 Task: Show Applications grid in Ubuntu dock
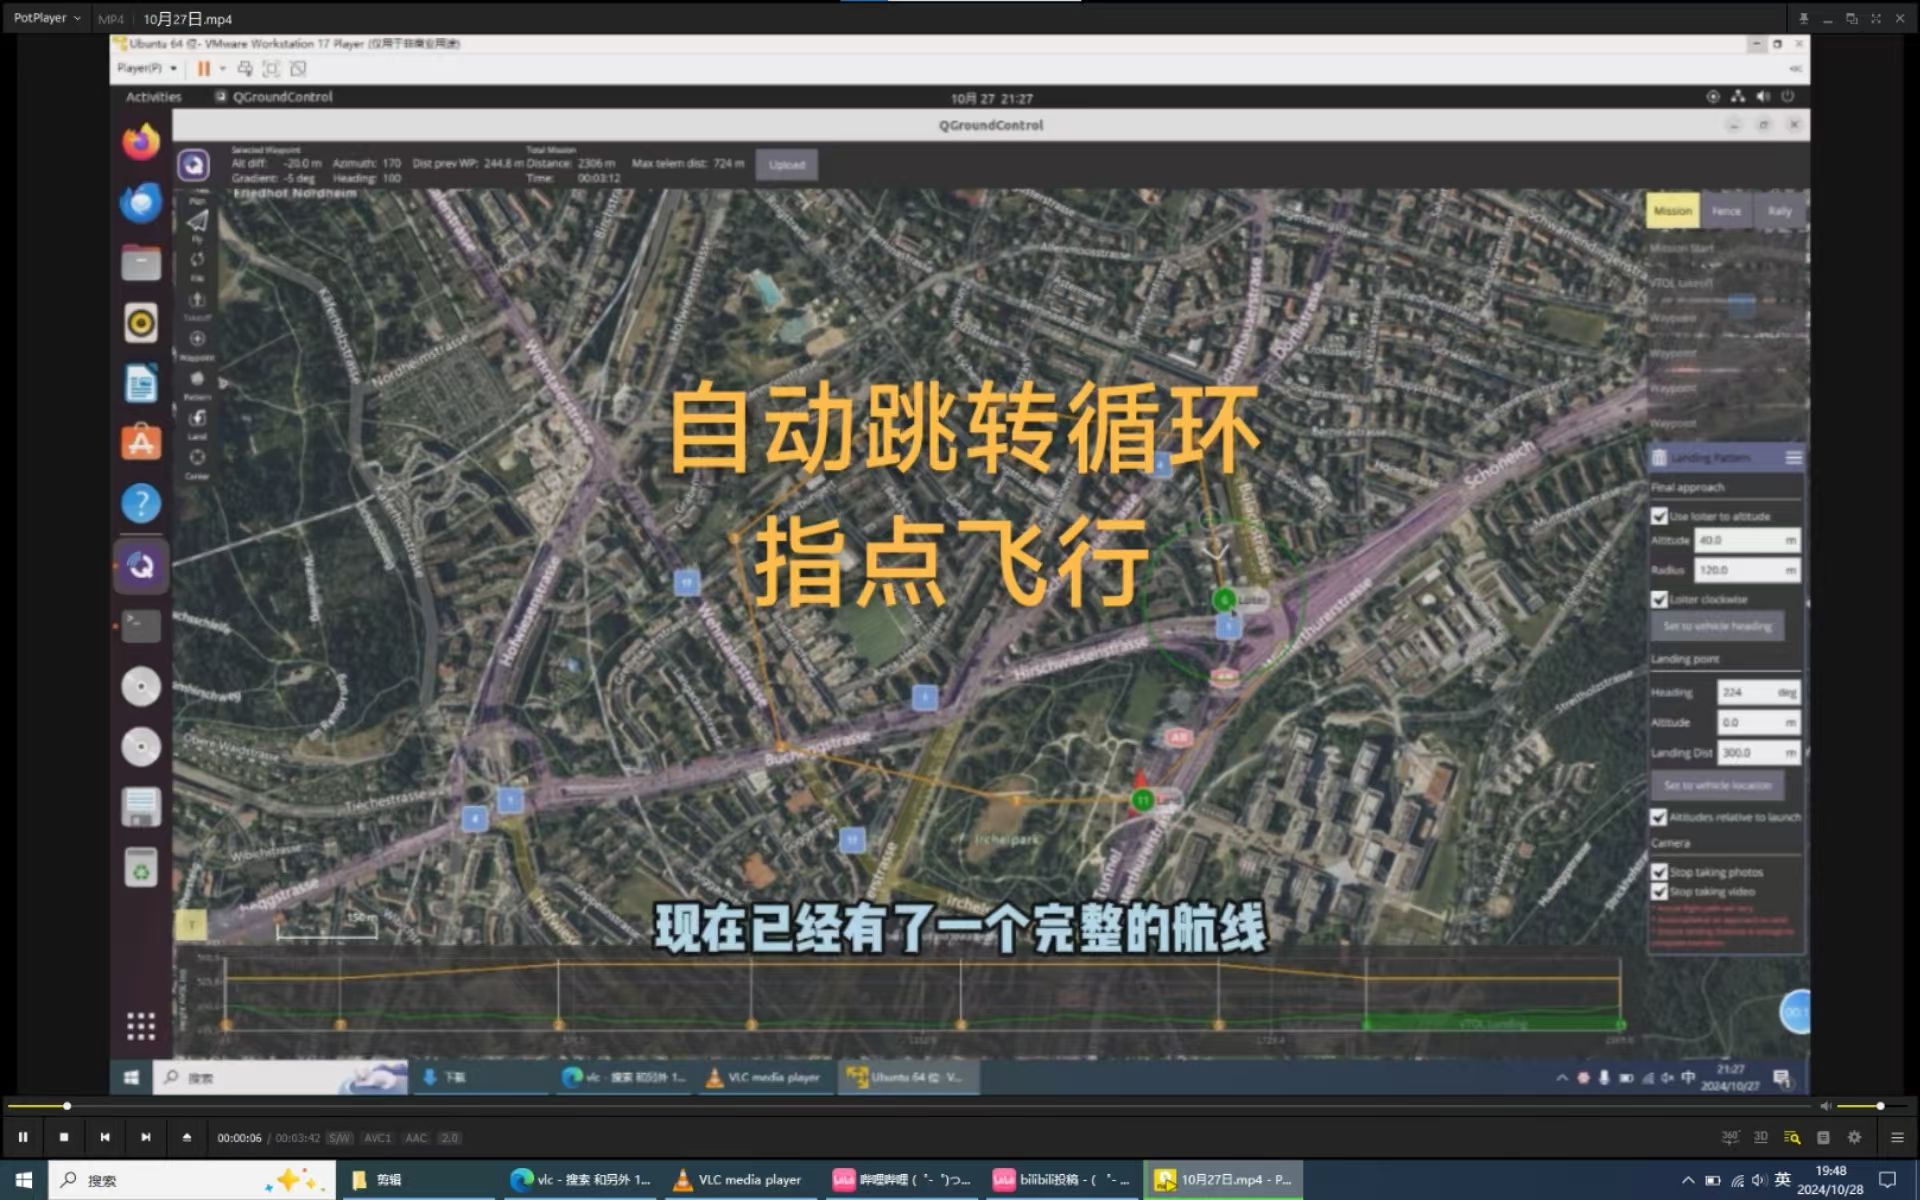click(141, 1026)
